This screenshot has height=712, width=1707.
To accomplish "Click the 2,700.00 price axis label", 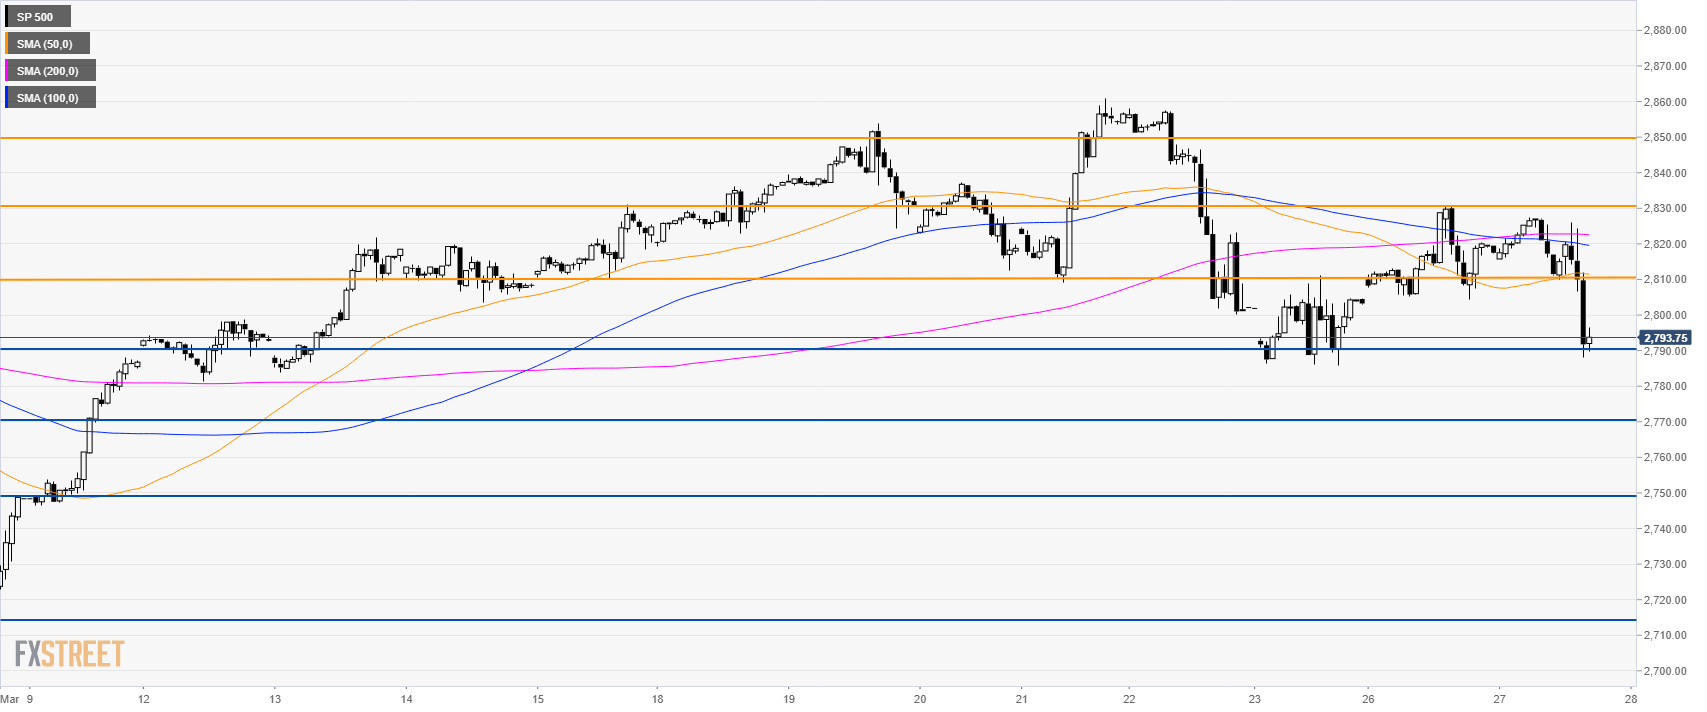I will [1664, 672].
